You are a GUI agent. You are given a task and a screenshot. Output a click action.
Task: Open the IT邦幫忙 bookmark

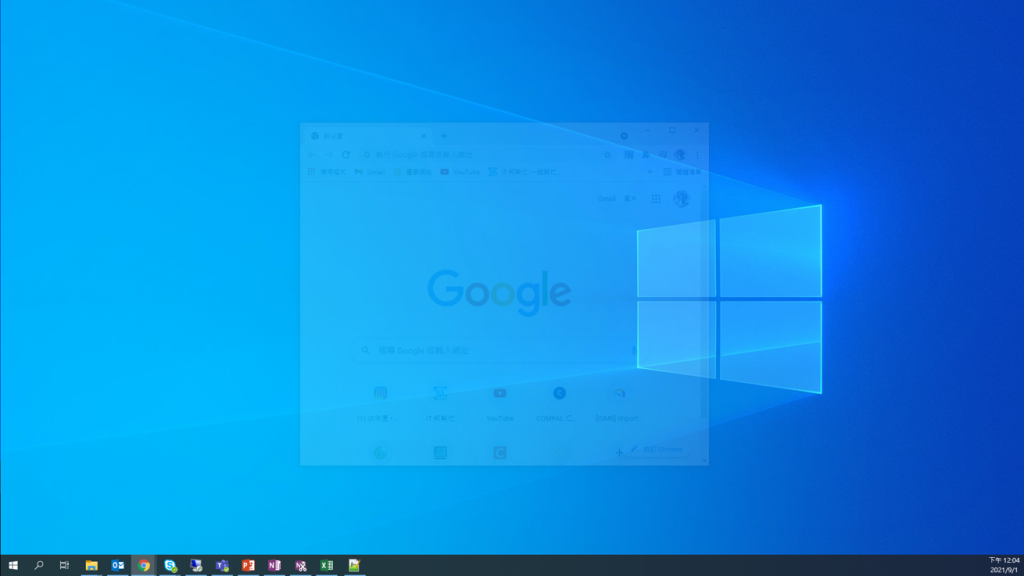click(x=524, y=172)
